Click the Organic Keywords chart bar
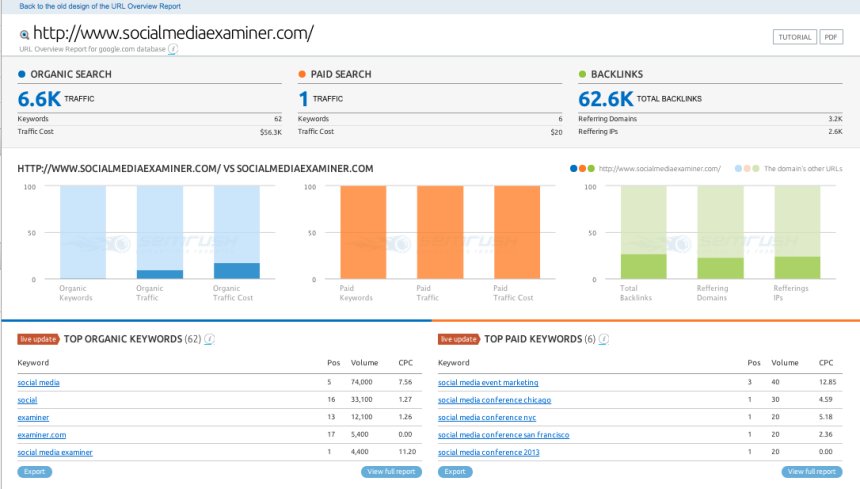 pyautogui.click(x=83, y=232)
